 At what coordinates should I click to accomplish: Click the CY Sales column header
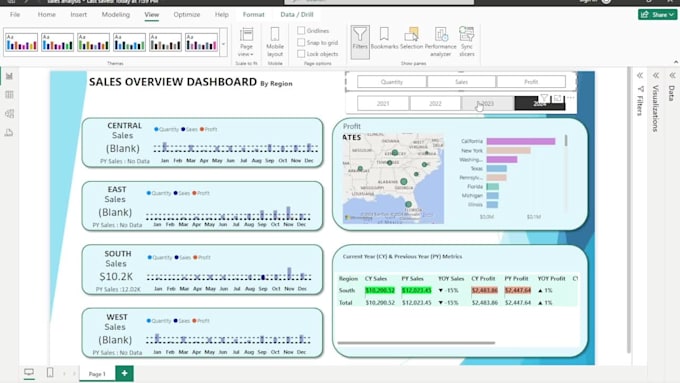(376, 278)
